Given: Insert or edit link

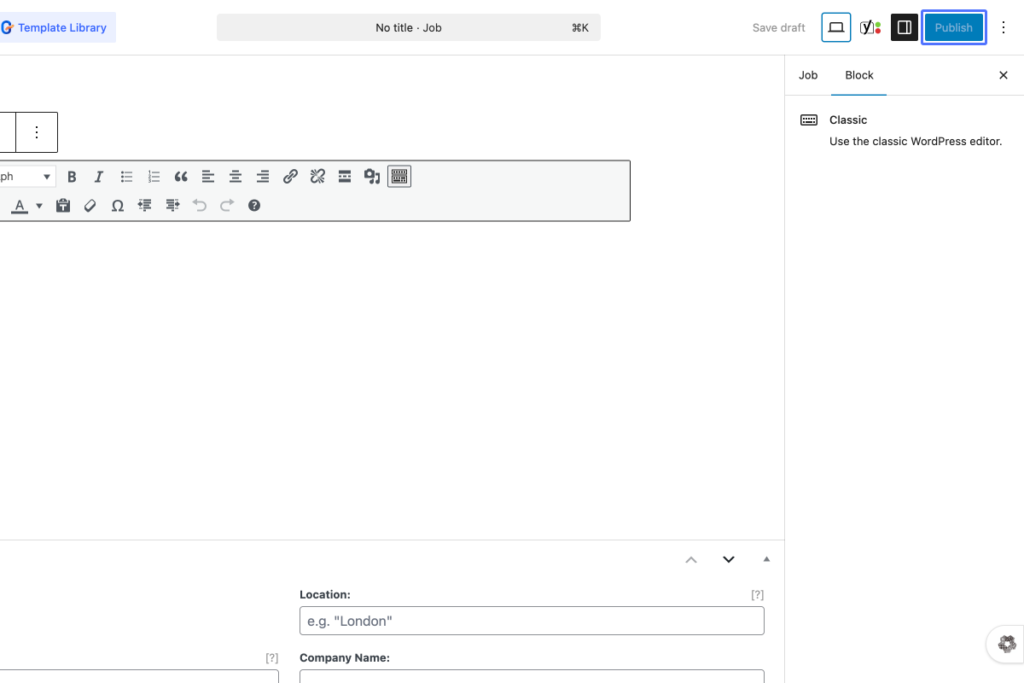Looking at the screenshot, I should 290,176.
